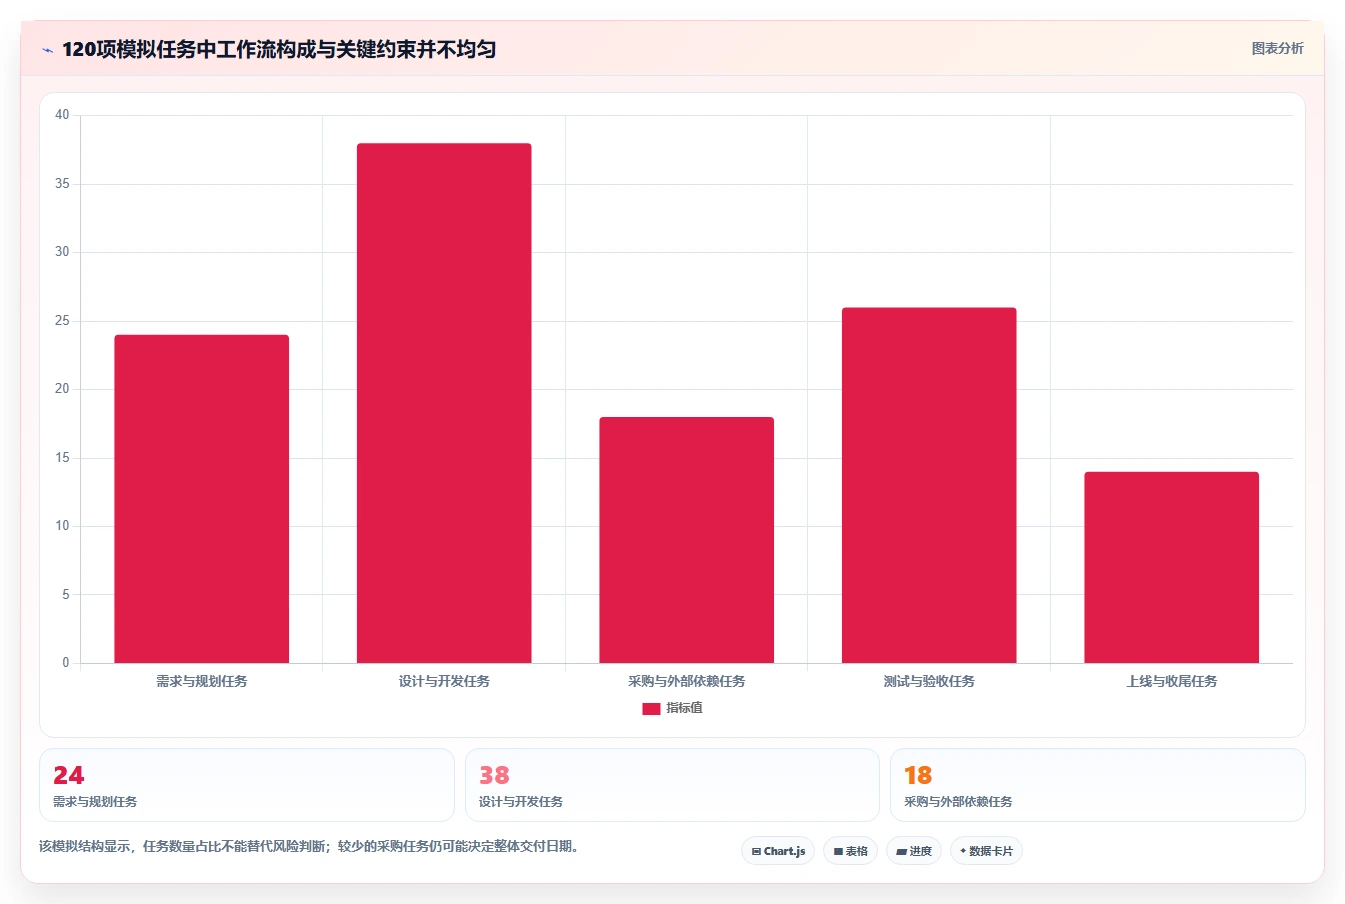Click the y-axis value 25

62,321
